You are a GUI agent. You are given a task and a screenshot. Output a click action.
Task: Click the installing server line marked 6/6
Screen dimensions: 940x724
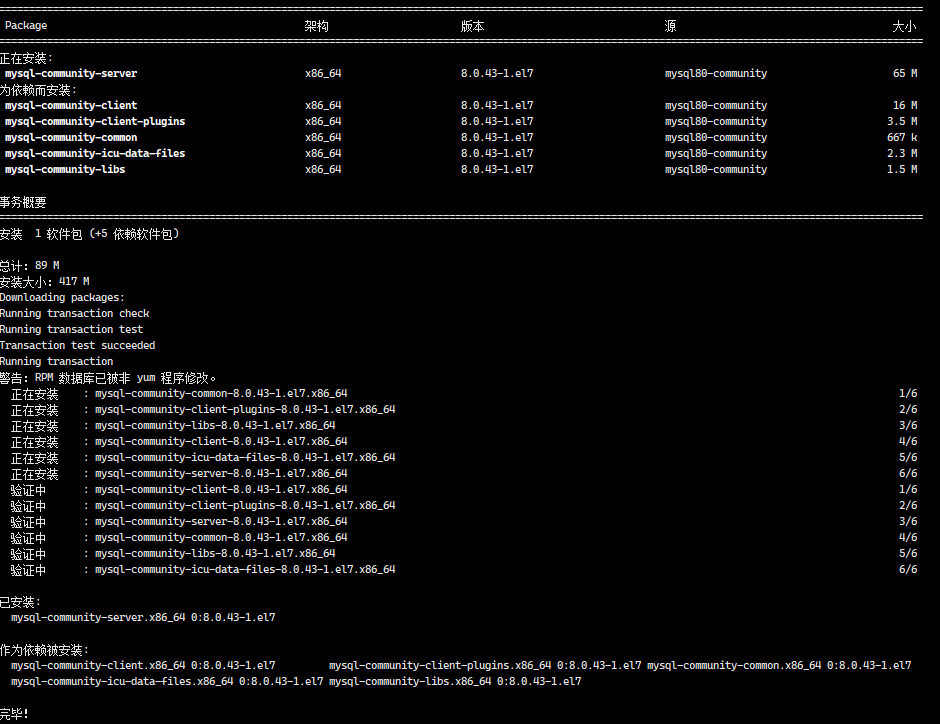click(464, 473)
